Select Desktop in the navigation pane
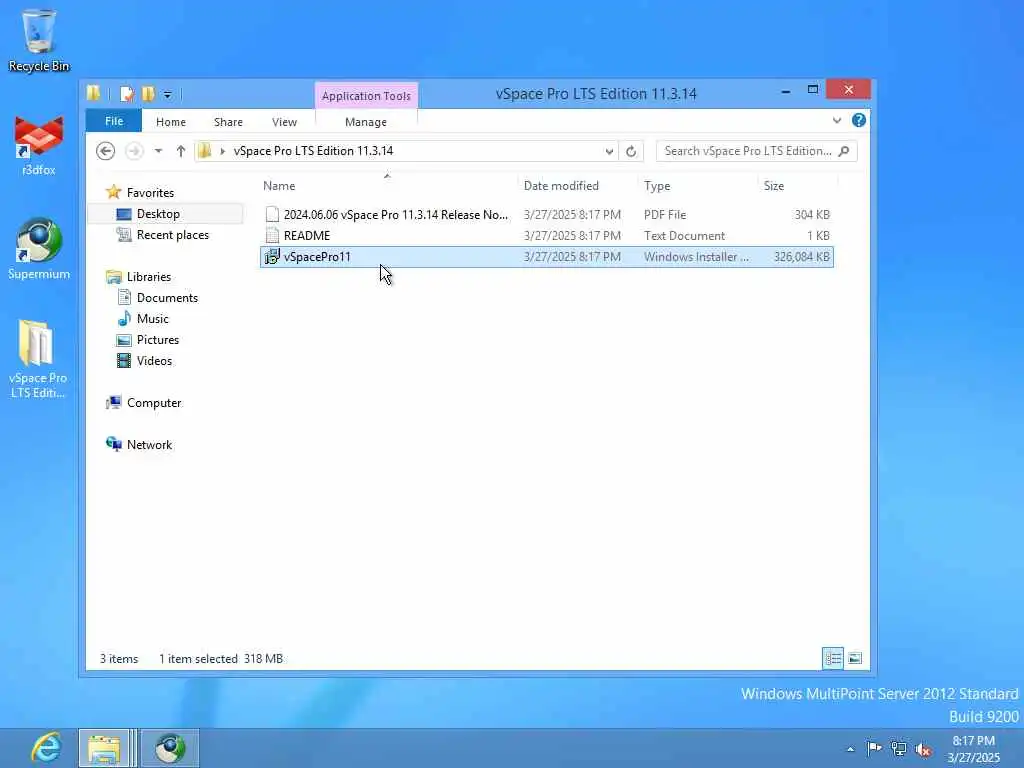Viewport: 1024px width, 768px height. 158,214
